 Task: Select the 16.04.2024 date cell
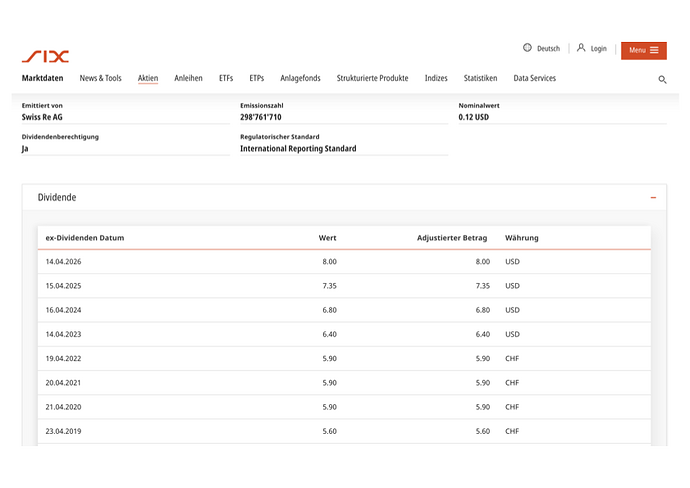coord(63,310)
